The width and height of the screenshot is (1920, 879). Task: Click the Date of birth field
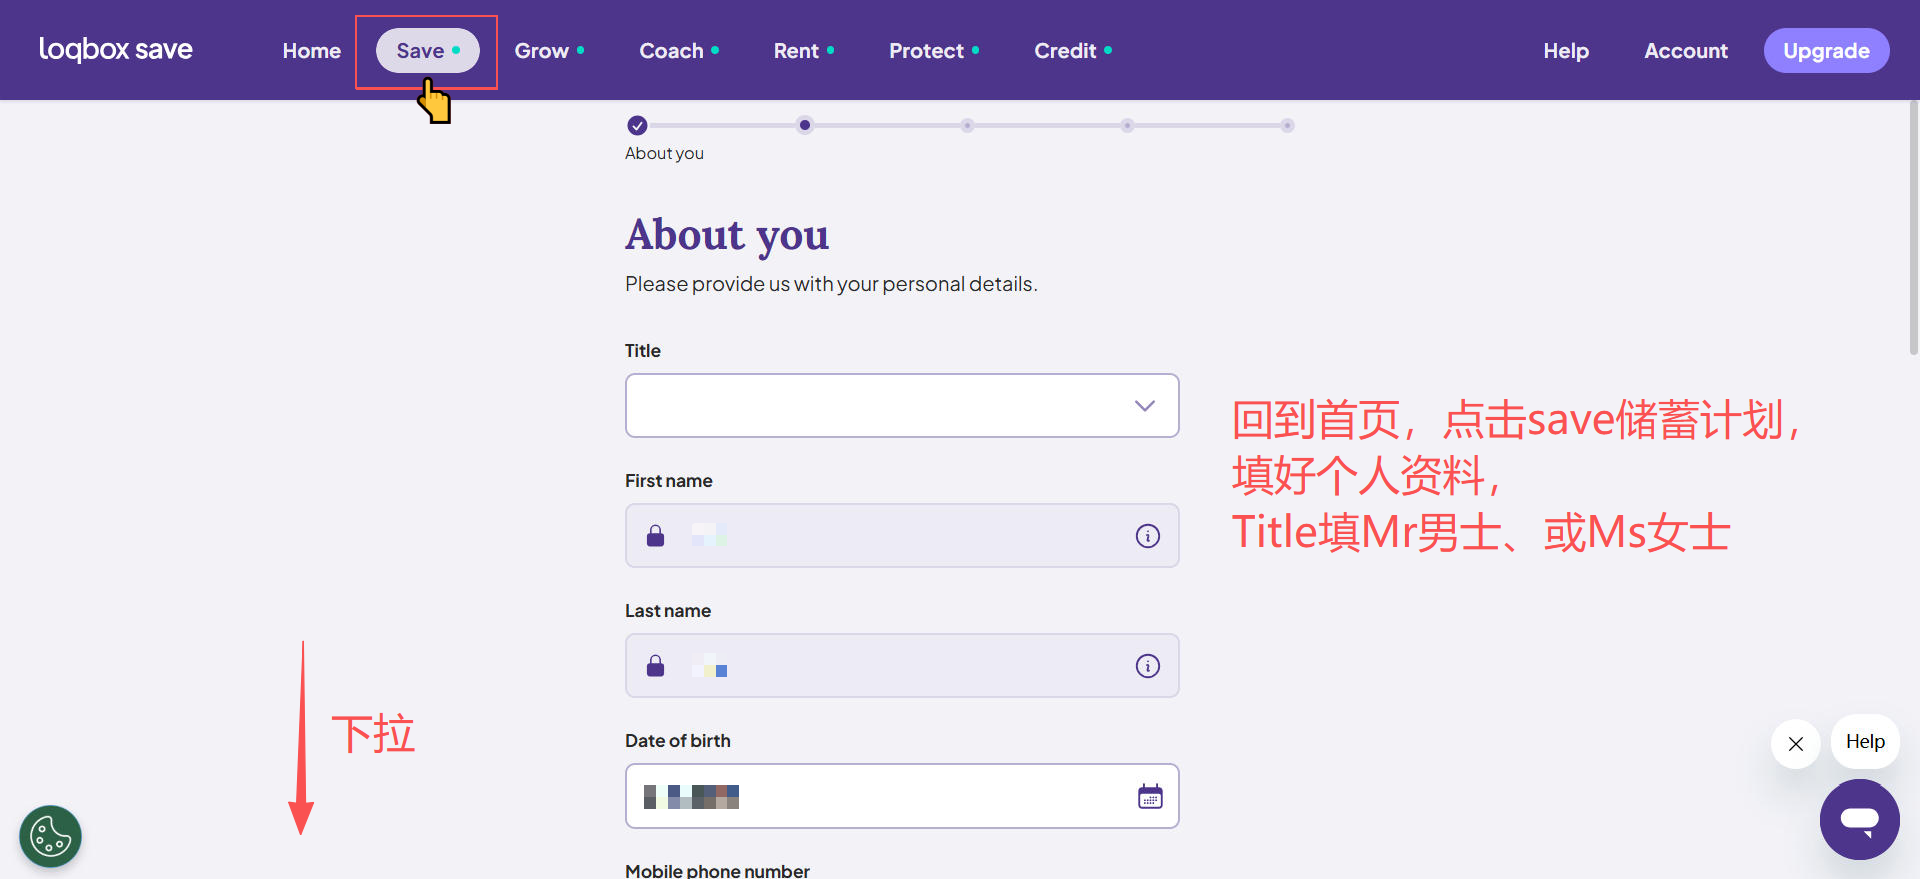coord(880,797)
